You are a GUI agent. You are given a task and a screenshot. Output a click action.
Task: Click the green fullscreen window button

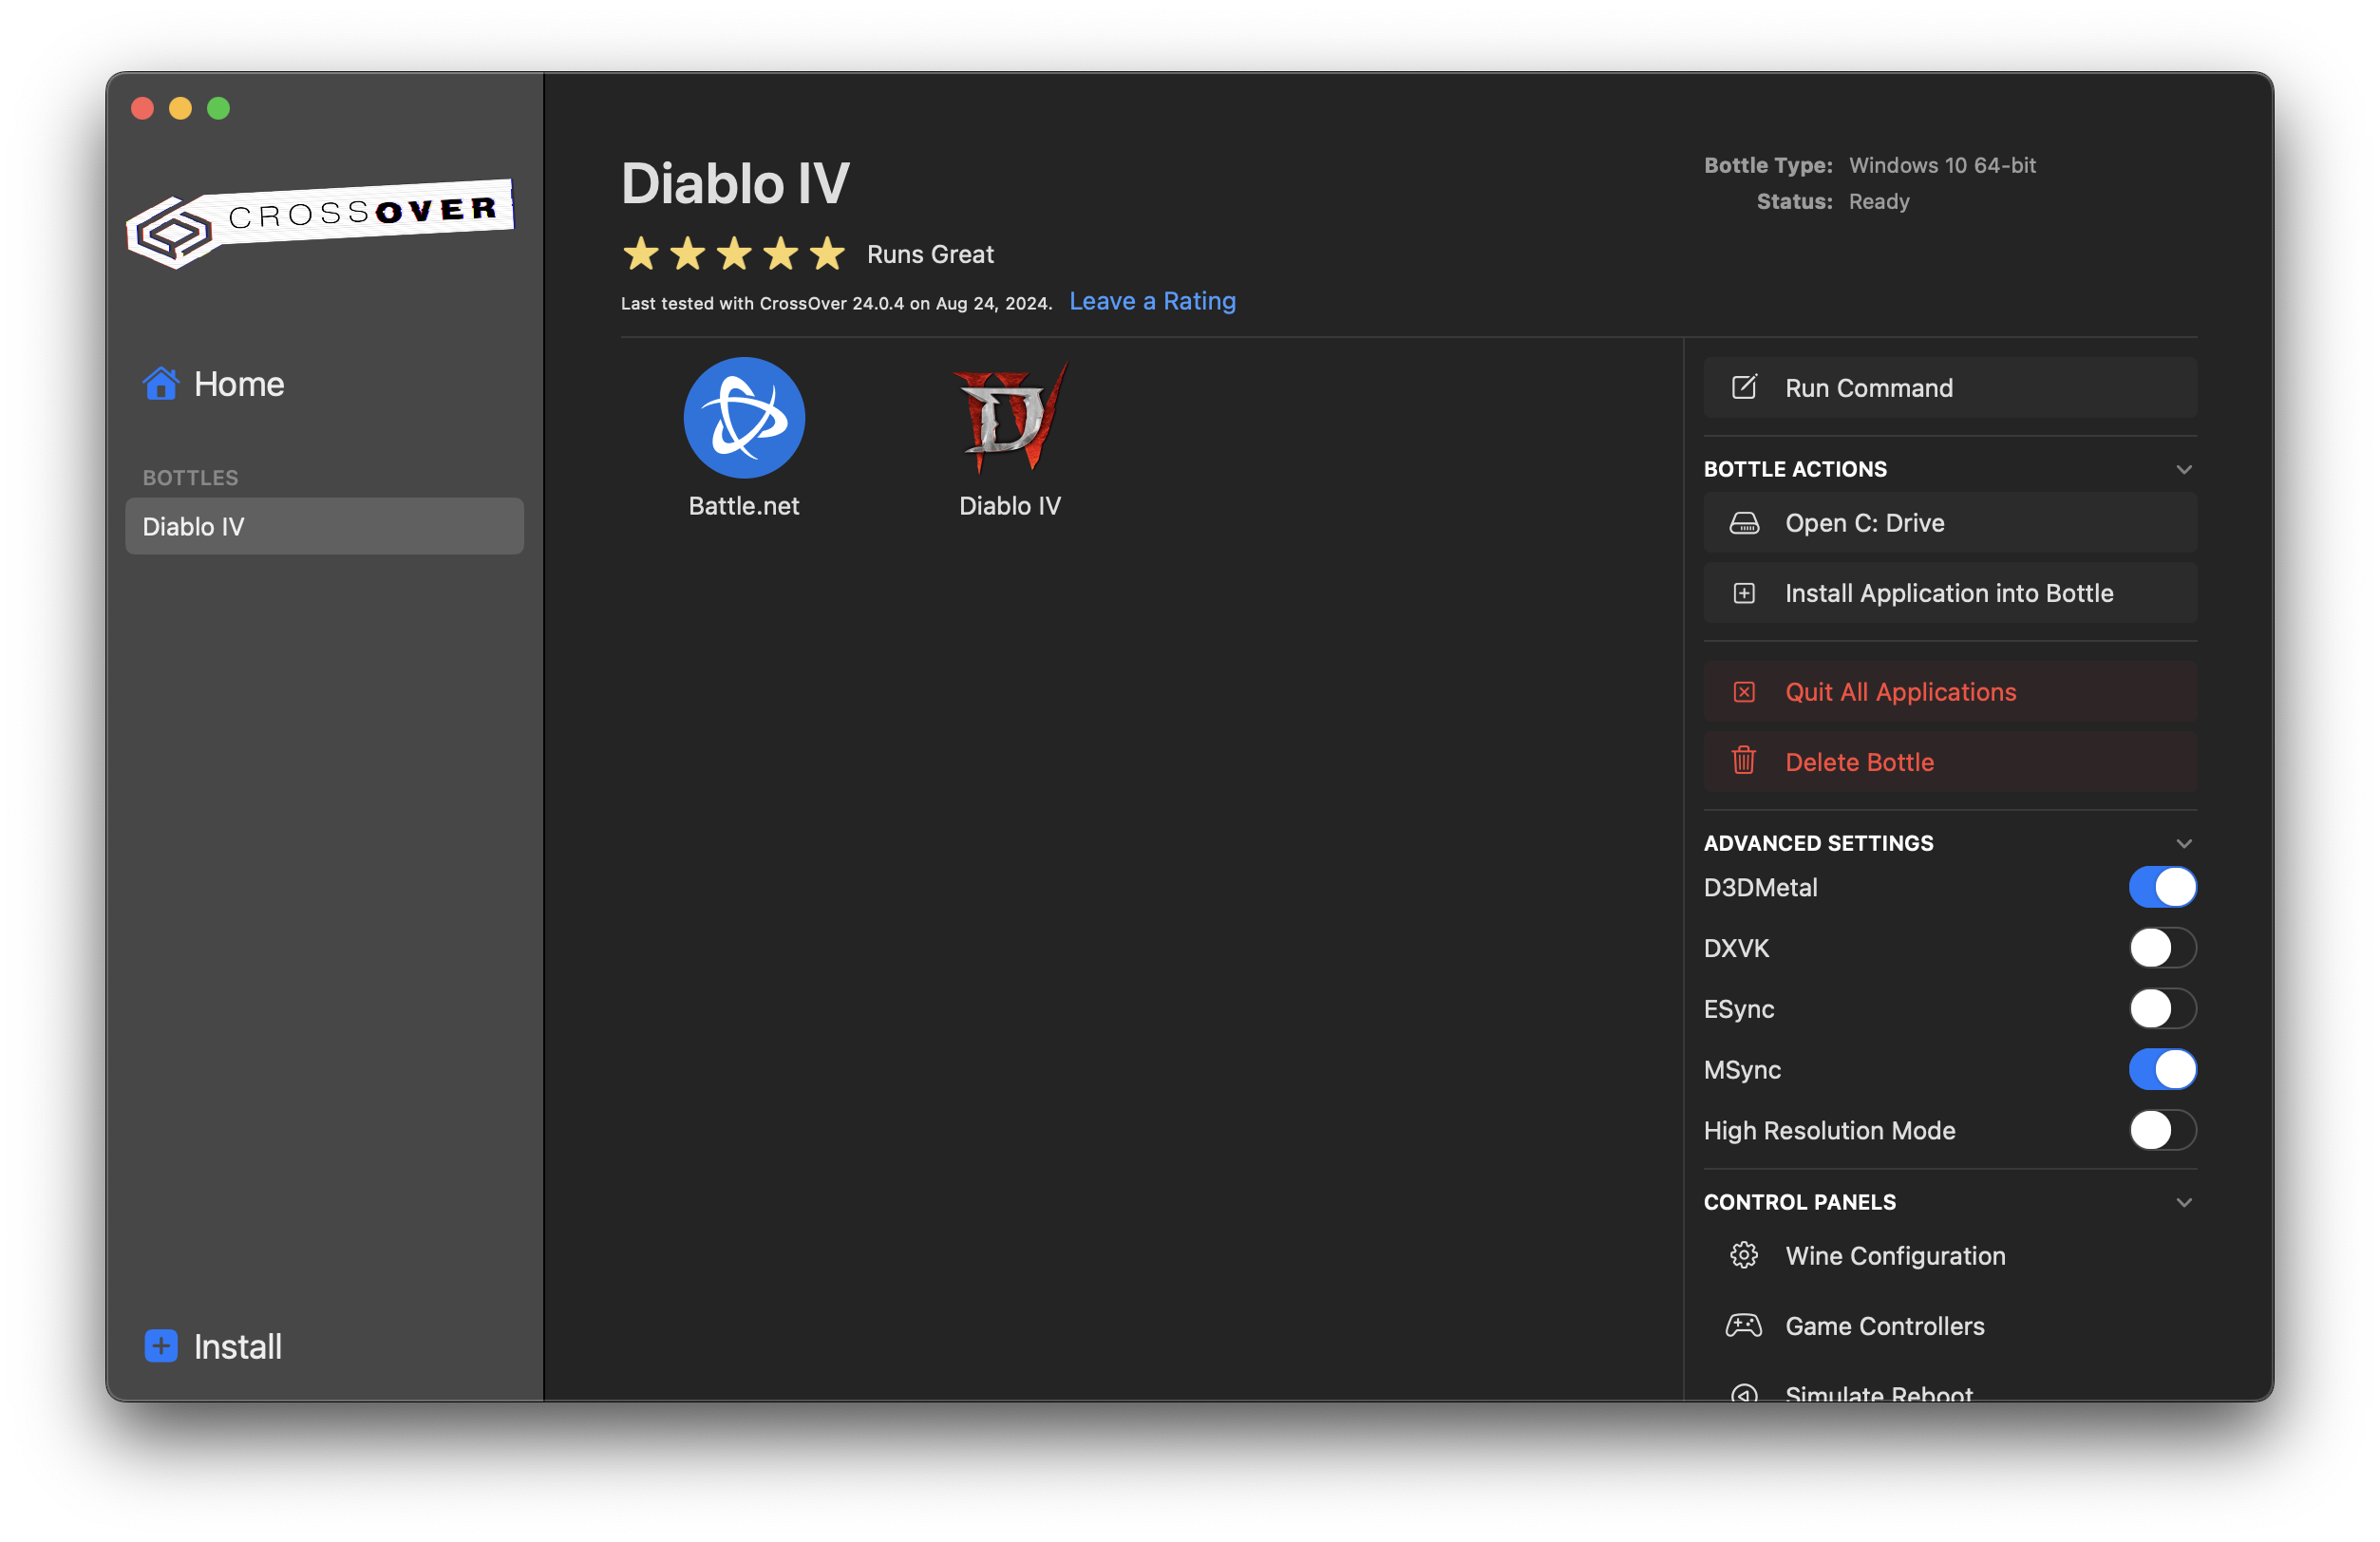[218, 108]
